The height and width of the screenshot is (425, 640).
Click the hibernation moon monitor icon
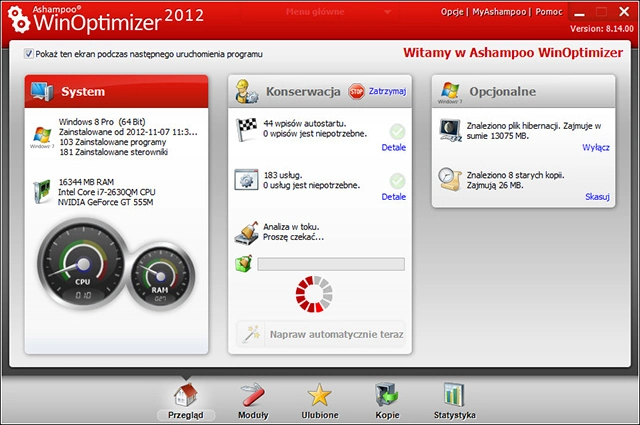451,130
